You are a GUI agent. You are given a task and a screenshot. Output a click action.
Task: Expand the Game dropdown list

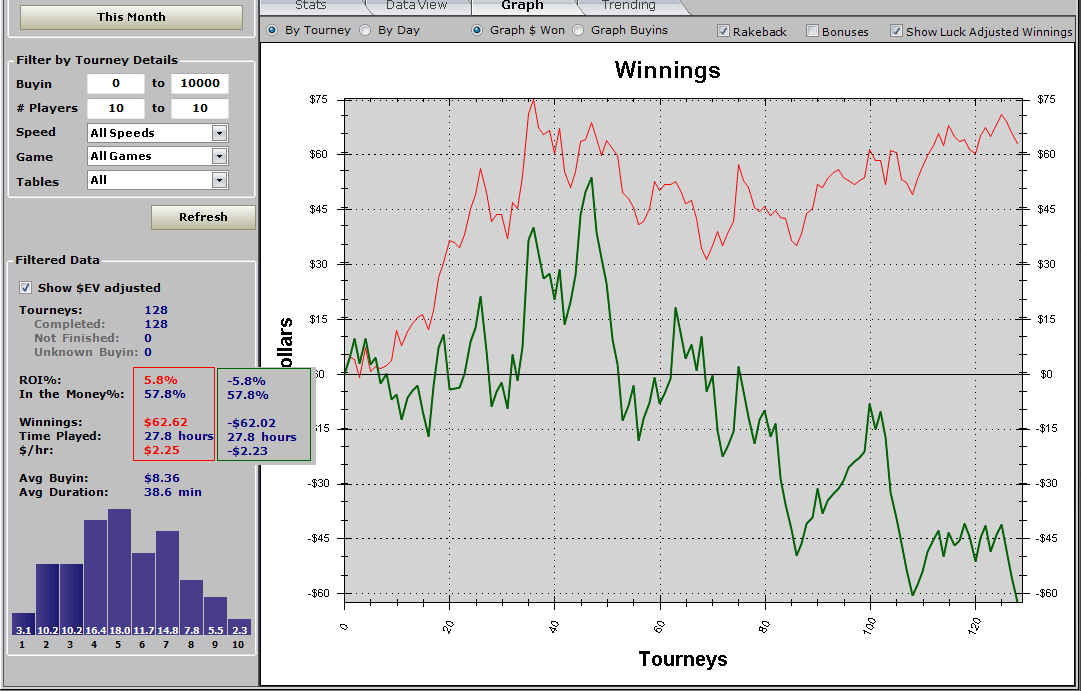pos(219,156)
